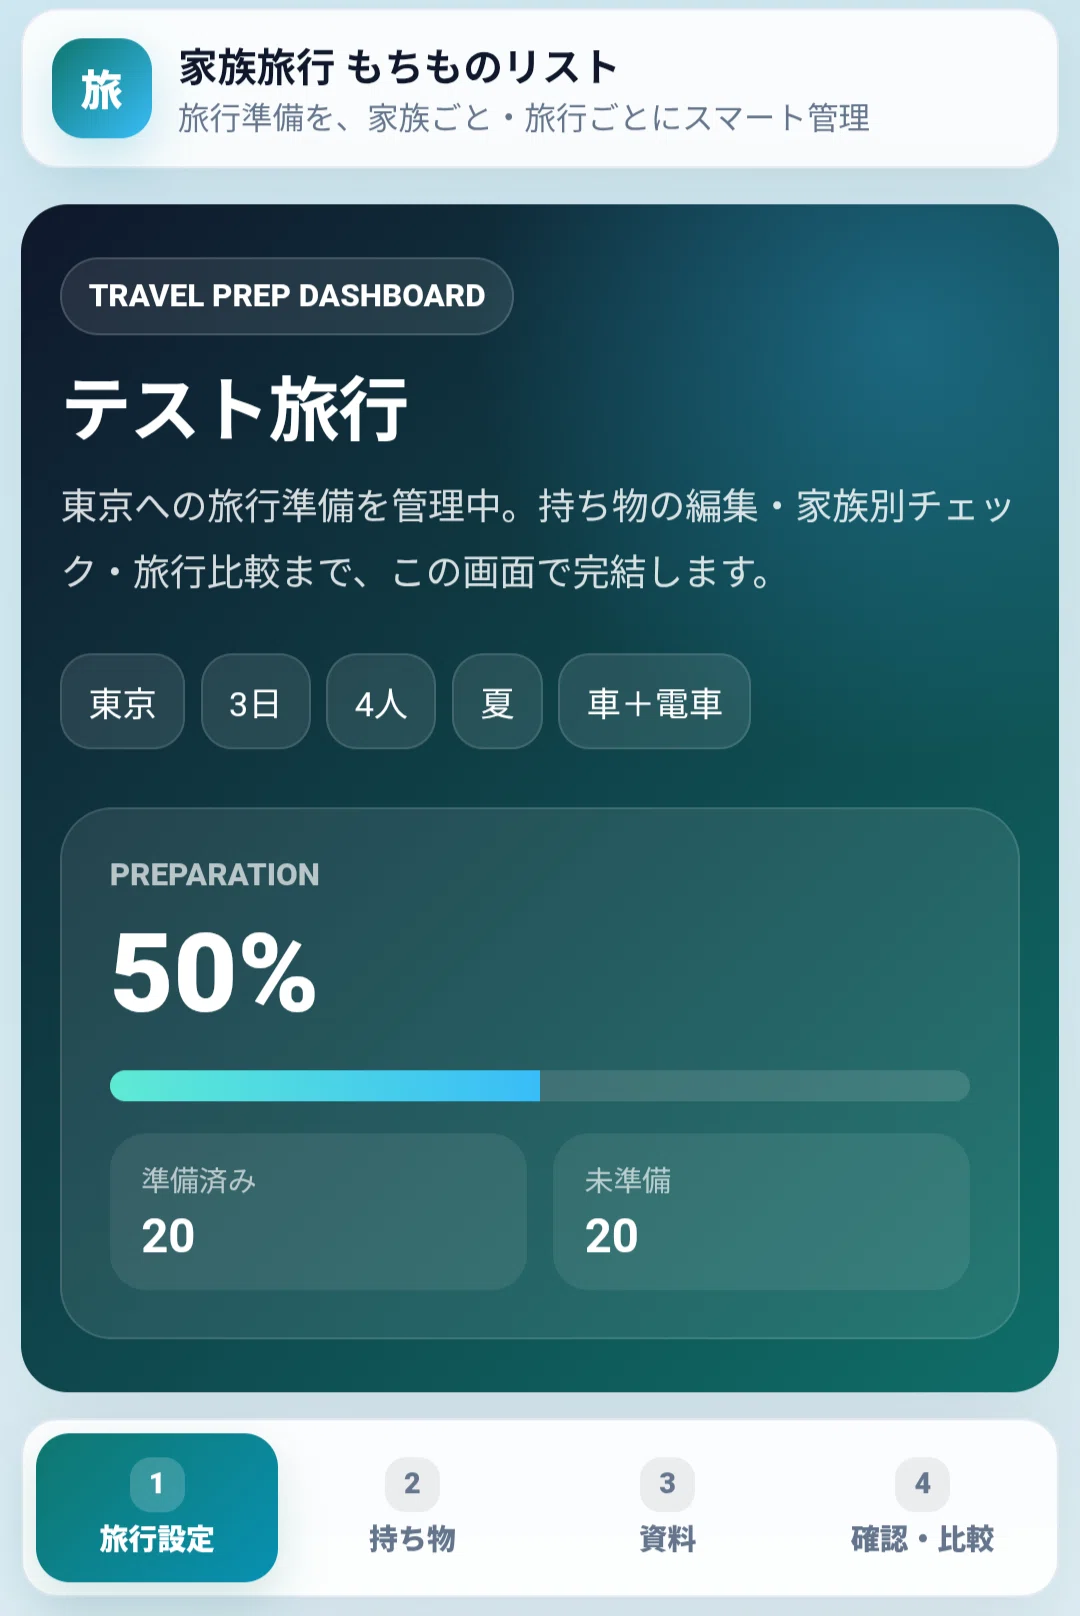Click the TRAVEL PREP DASHBOARD badge
Viewport: 1080px width, 1616px height.
pyautogui.click(x=287, y=296)
